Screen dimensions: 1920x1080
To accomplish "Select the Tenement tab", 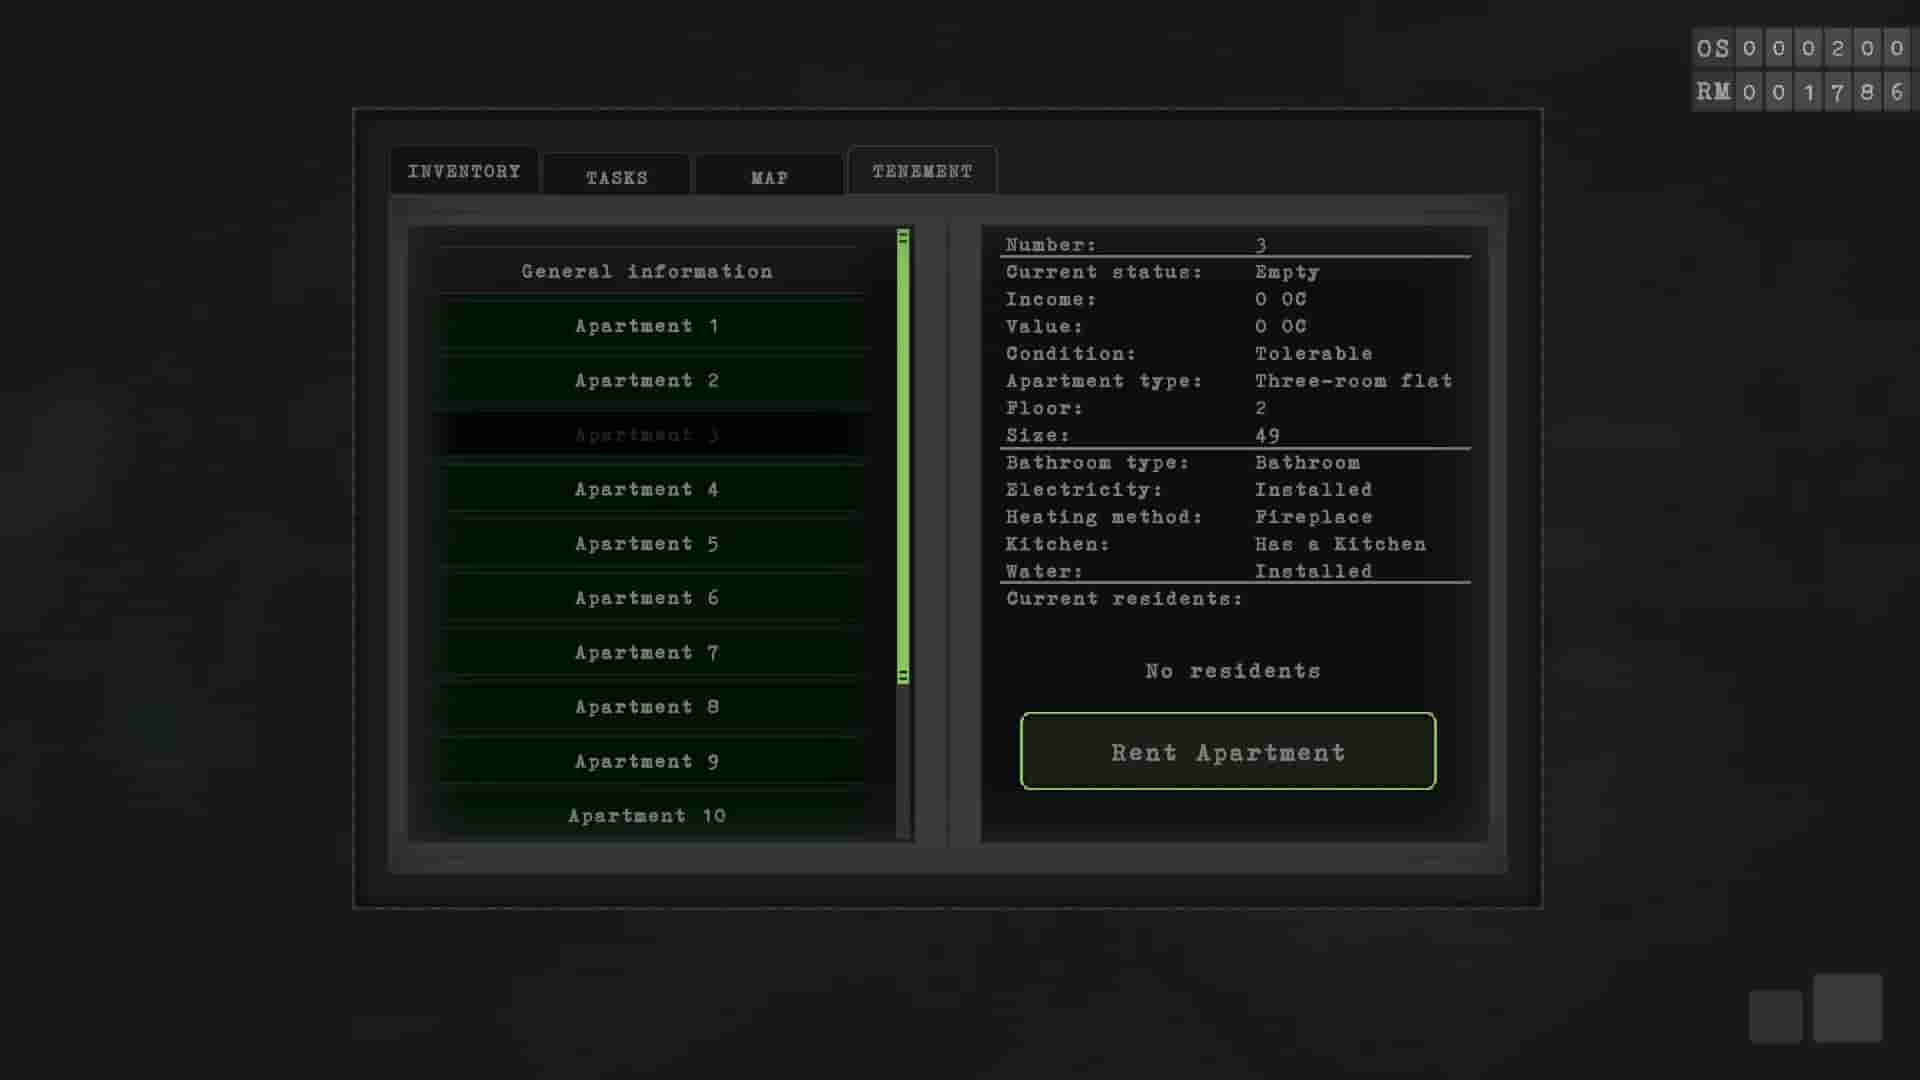I will click(x=922, y=171).
